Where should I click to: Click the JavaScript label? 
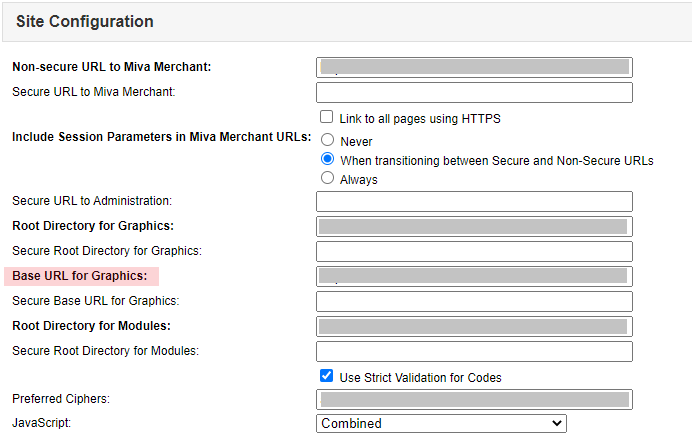pos(41,423)
